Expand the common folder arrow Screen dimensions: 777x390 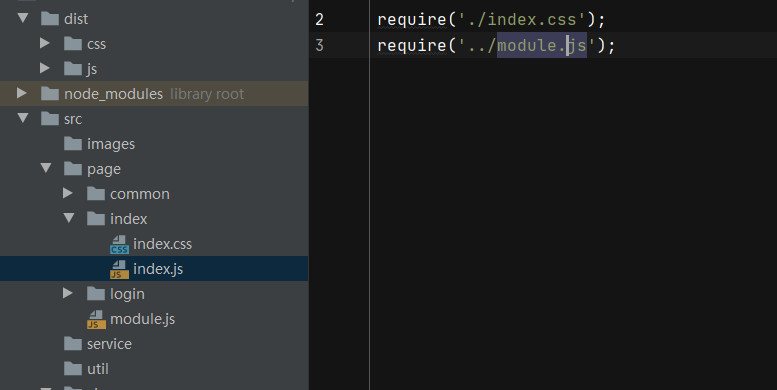click(68, 193)
